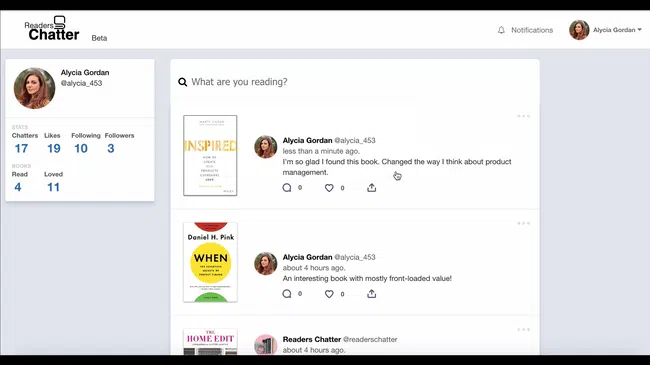650x365 pixels.
Task: View Chatters count 17
Action: coord(21,148)
